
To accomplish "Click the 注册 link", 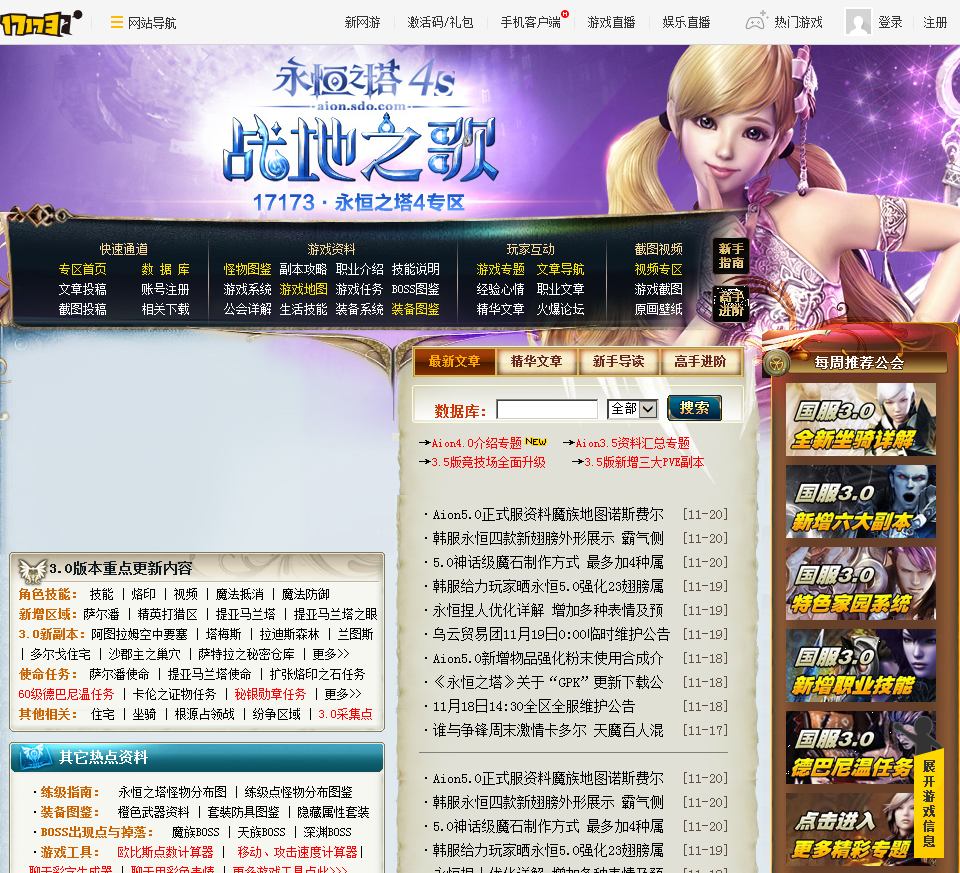I will click(x=935, y=23).
